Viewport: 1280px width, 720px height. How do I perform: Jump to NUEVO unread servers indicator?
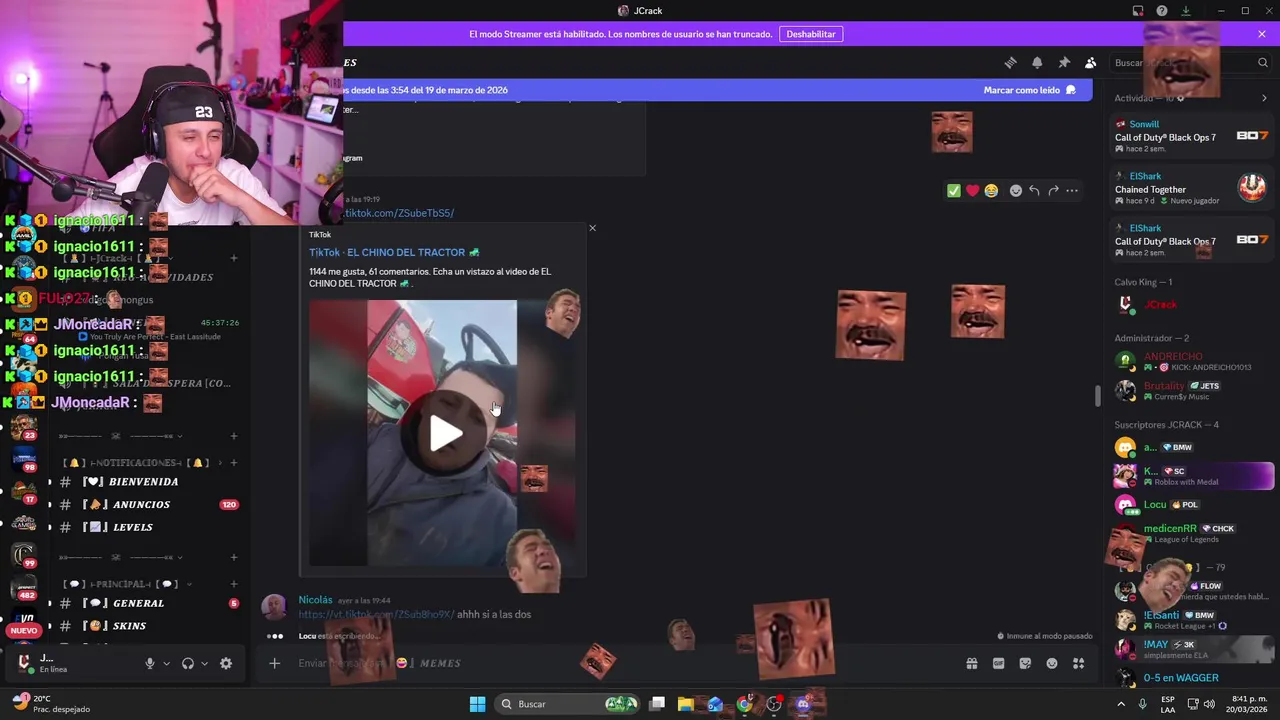click(24, 631)
